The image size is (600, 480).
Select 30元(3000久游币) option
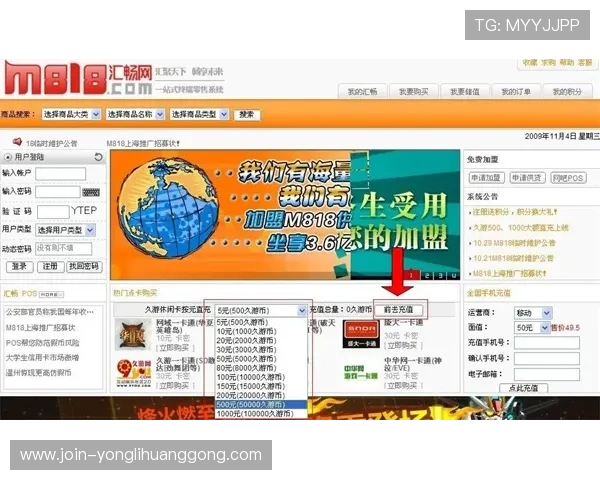pos(261,350)
